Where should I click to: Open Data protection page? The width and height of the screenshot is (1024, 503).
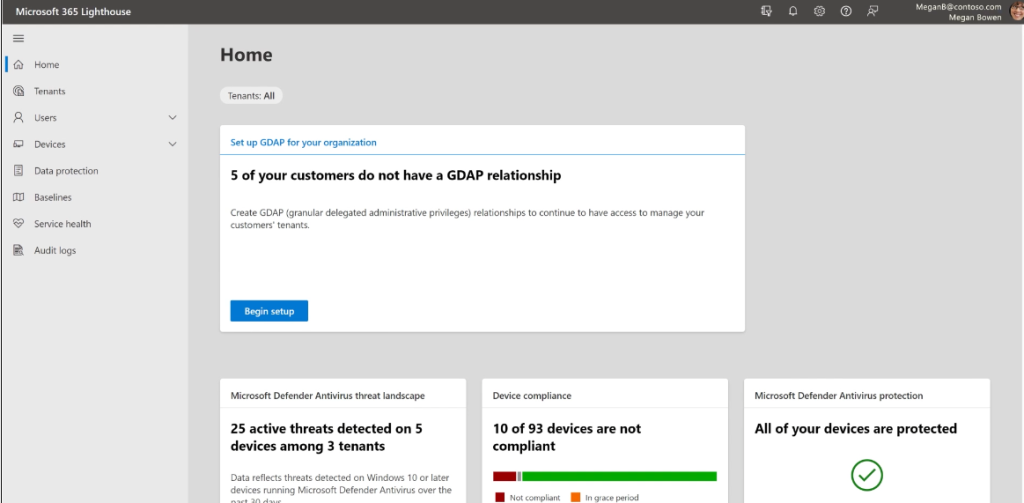(x=66, y=170)
